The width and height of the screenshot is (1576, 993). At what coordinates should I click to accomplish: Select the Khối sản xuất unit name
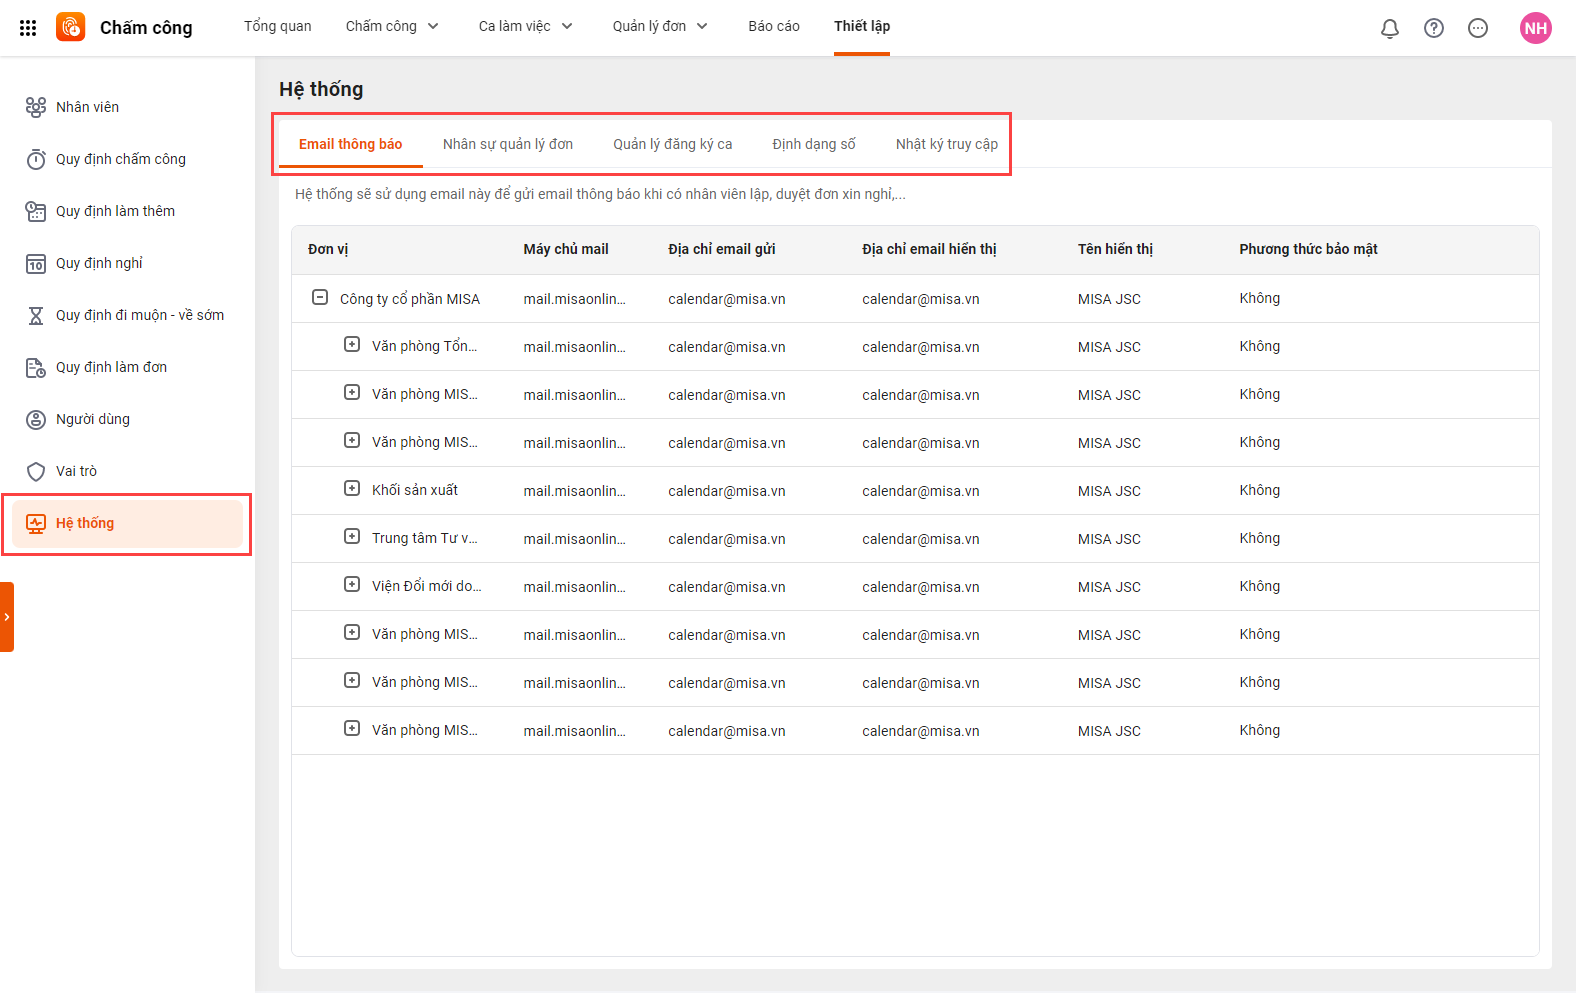[415, 490]
